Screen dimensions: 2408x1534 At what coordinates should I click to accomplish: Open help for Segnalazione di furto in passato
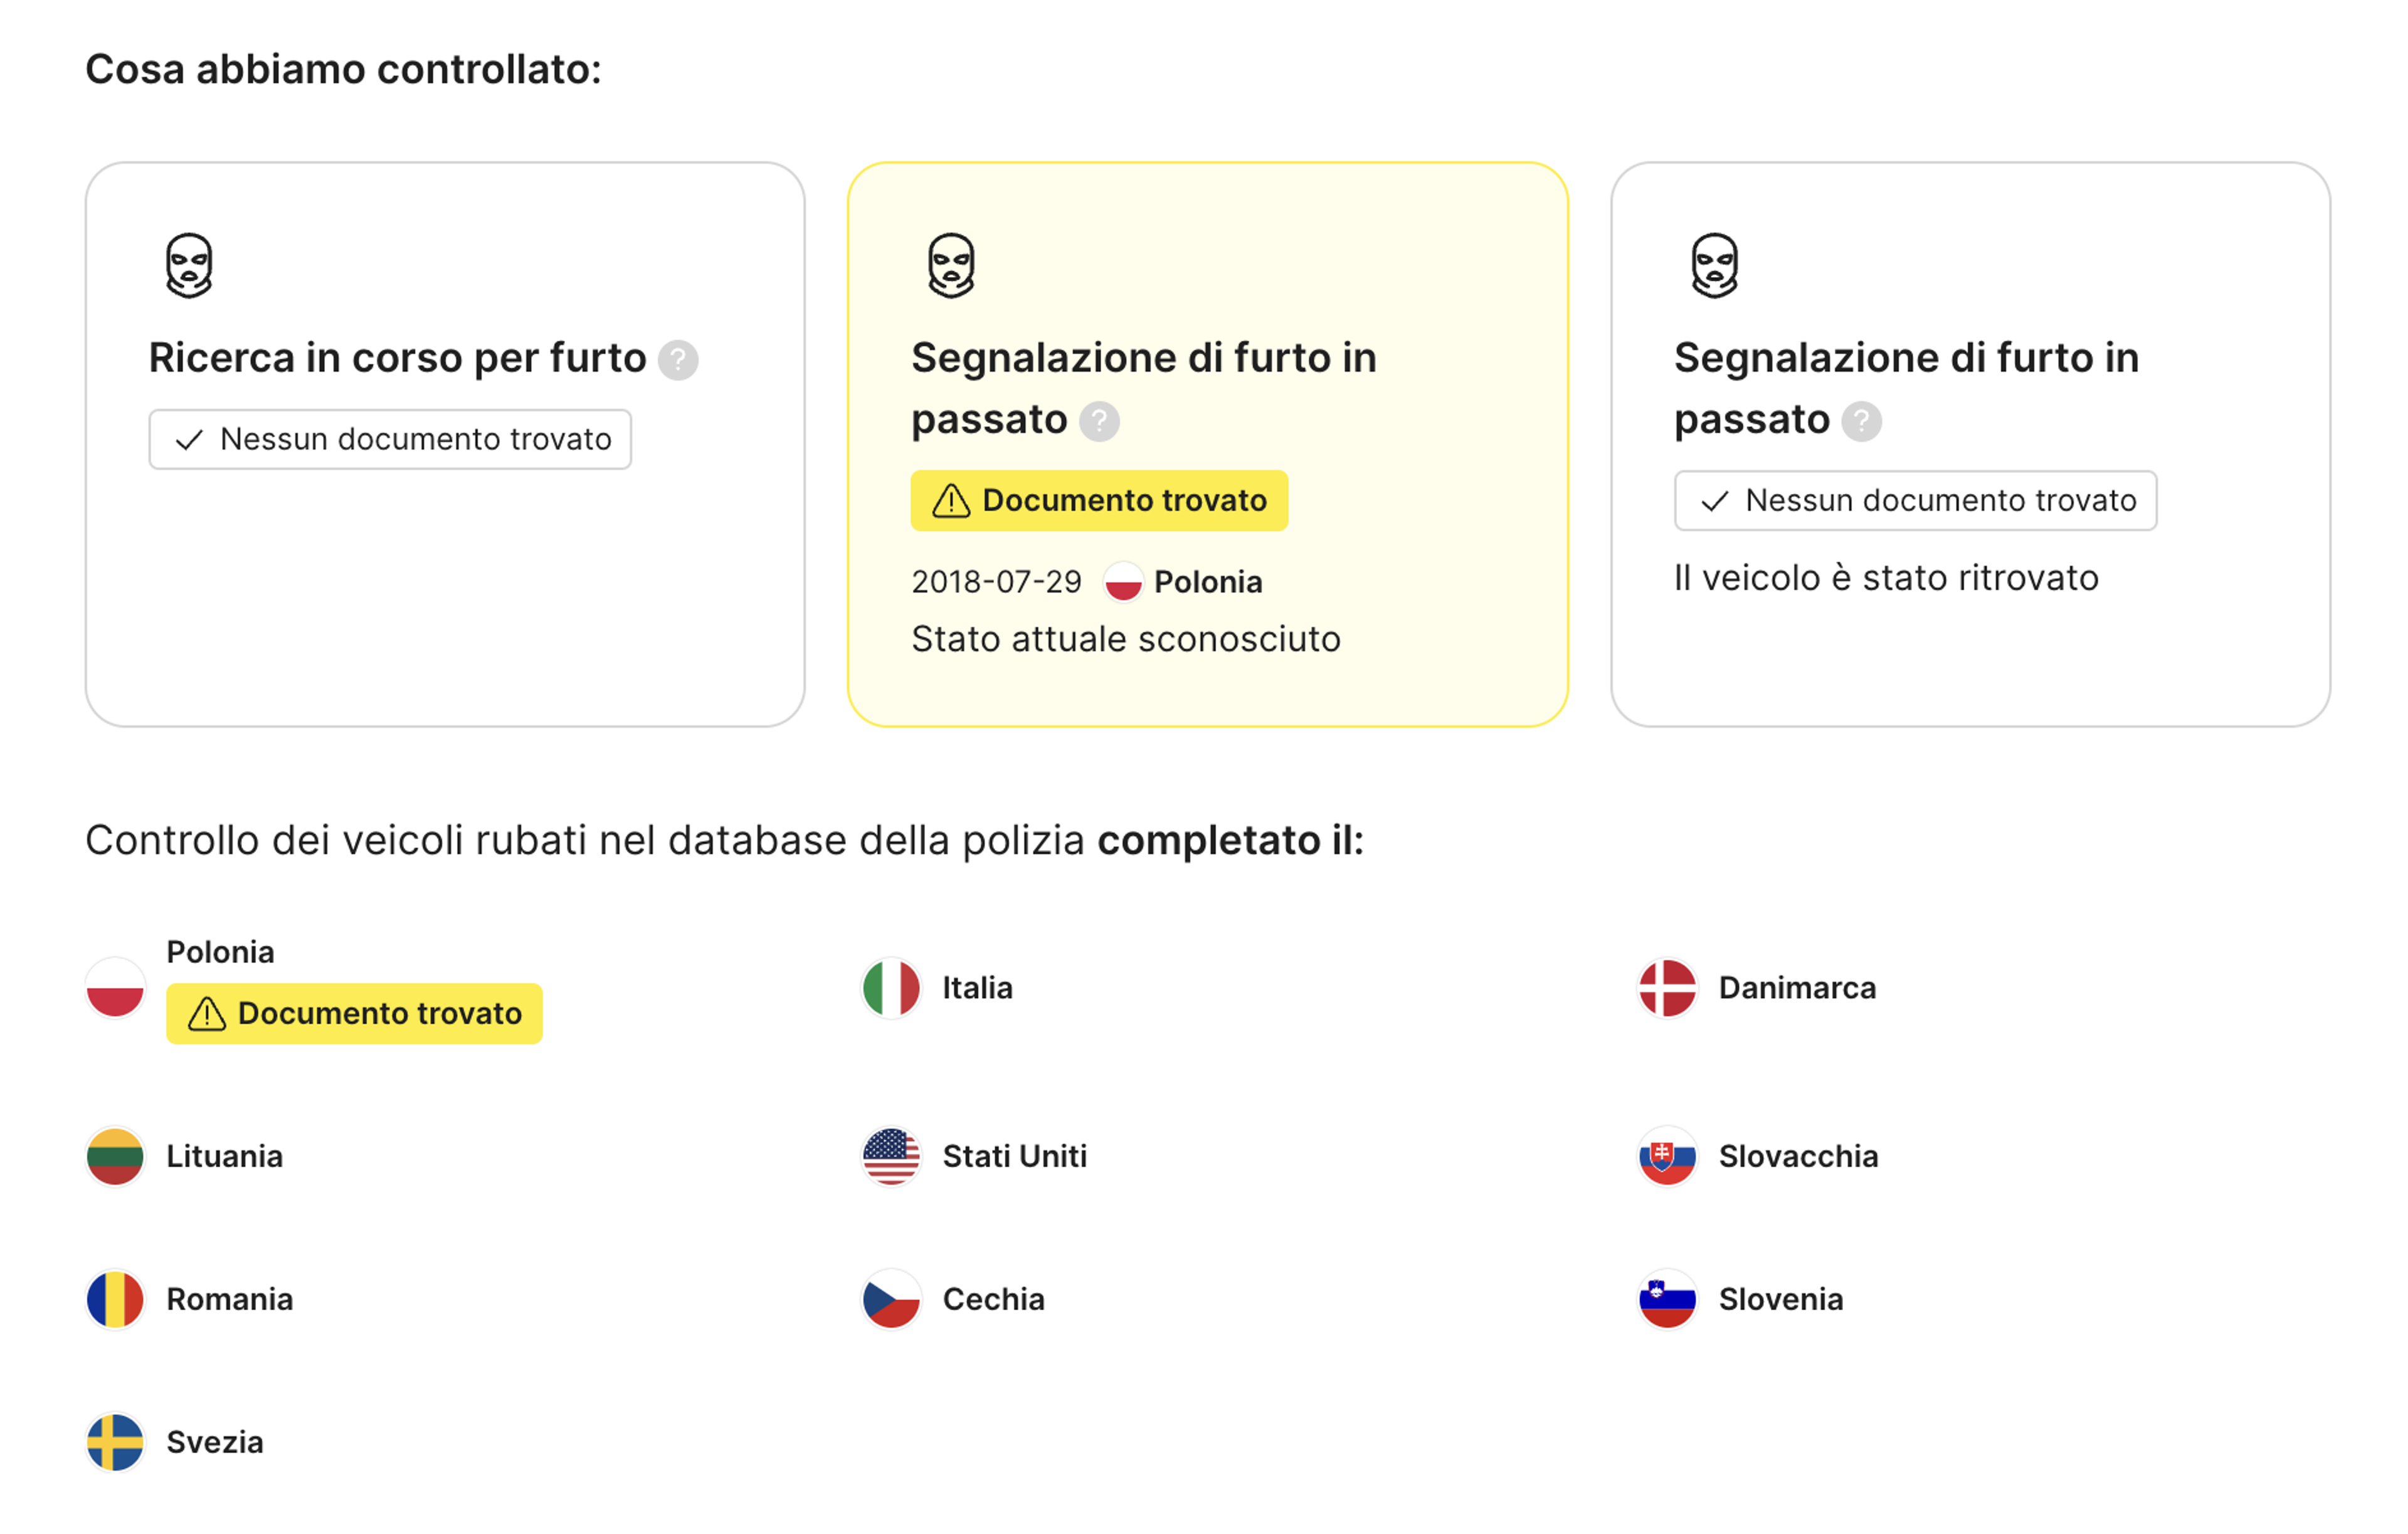1100,421
